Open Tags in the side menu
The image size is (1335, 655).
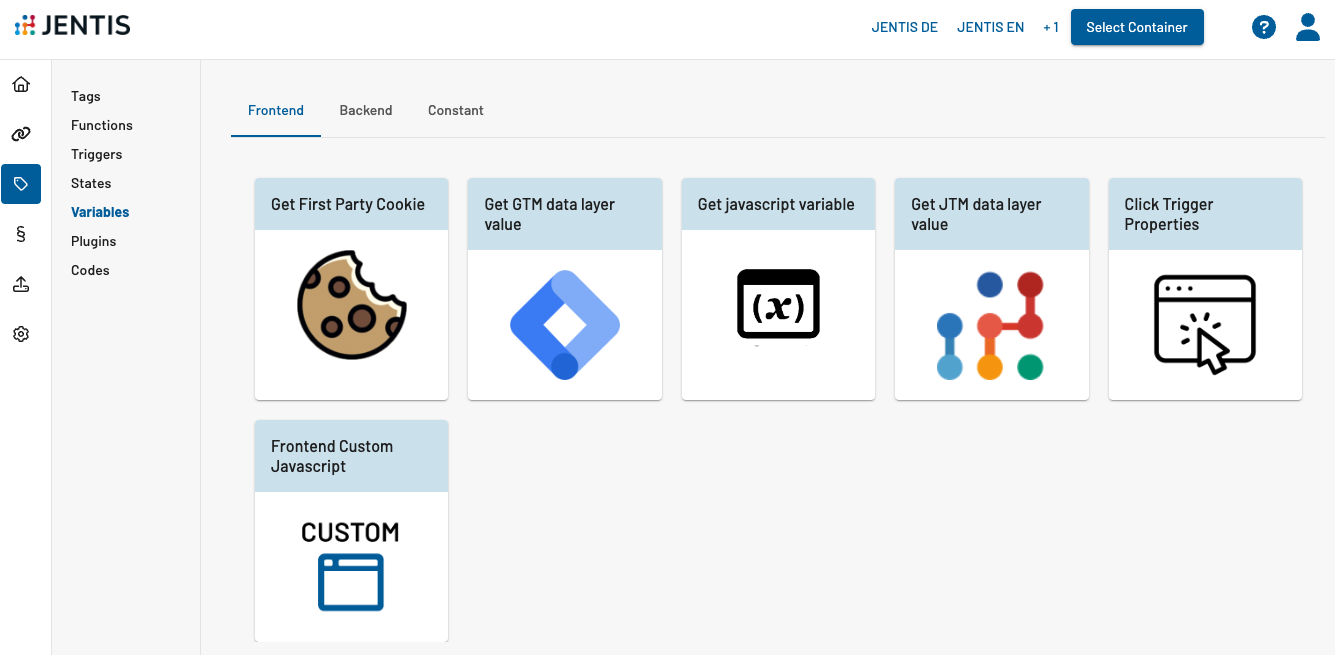[x=86, y=96]
